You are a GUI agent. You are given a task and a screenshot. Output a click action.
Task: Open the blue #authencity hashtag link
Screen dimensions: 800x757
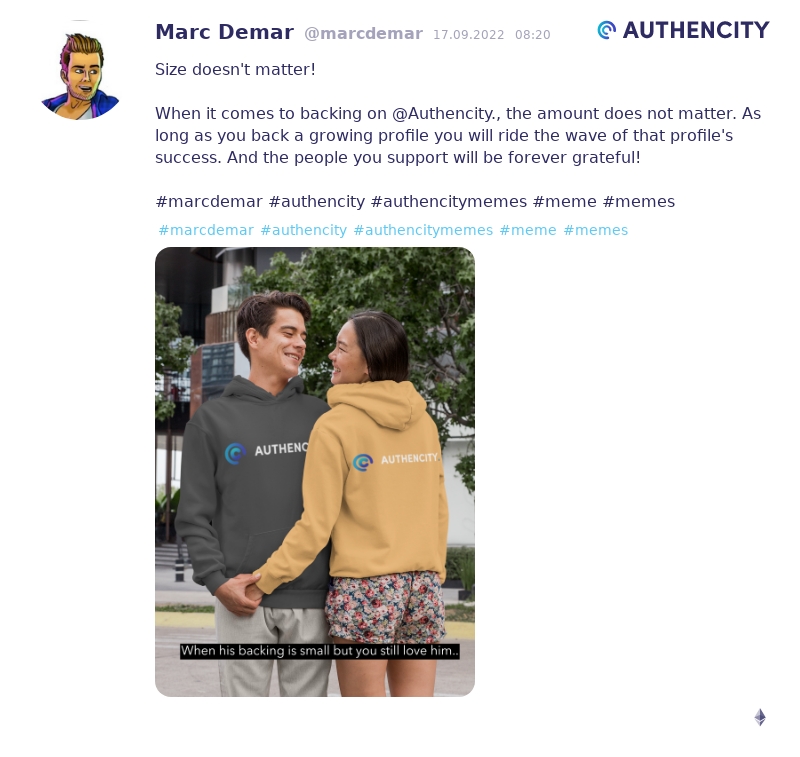(x=304, y=230)
